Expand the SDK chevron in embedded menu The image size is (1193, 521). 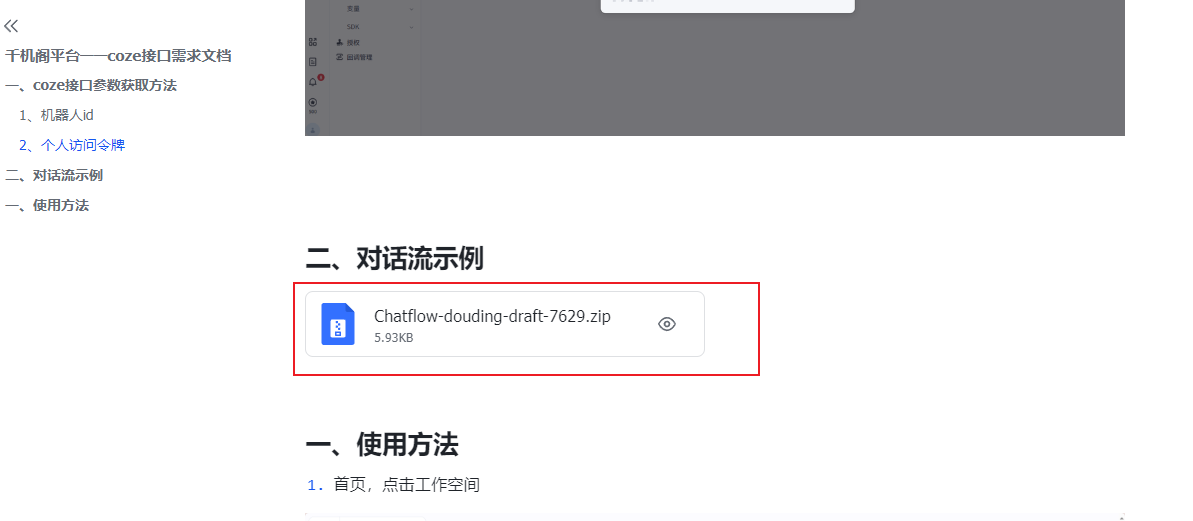pos(412,27)
